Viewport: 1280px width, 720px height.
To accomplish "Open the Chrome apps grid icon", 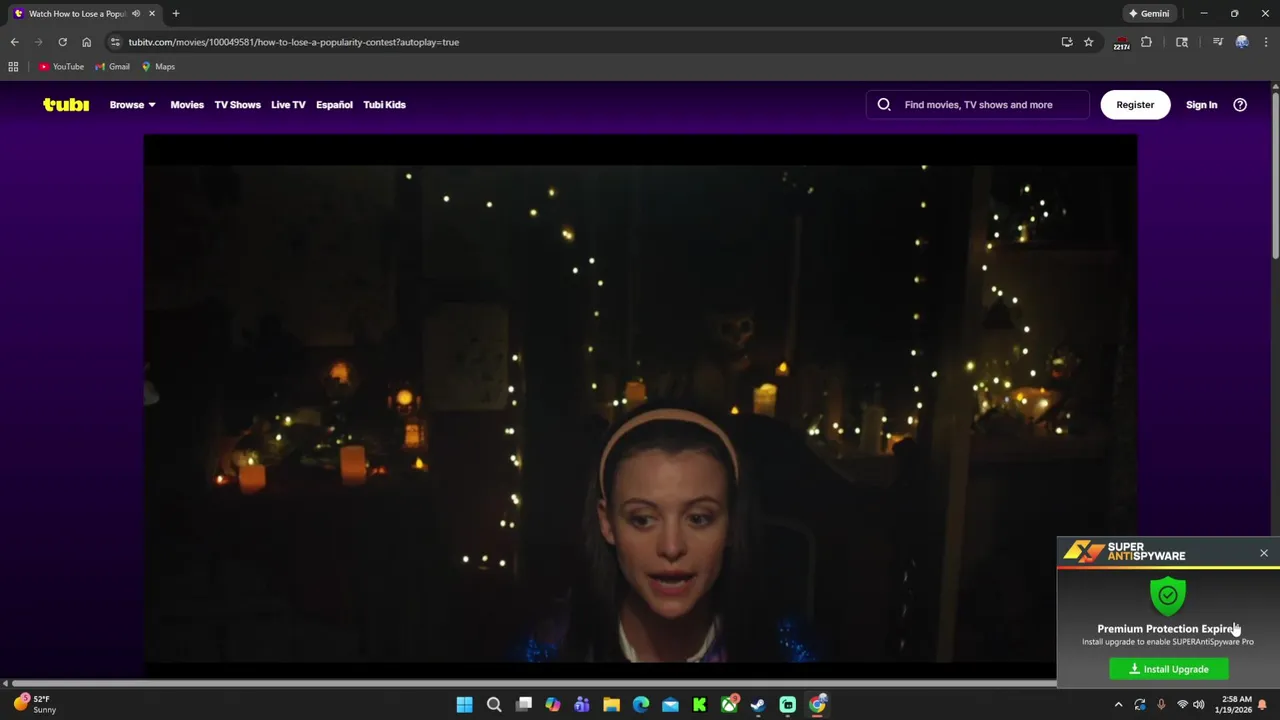I will pyautogui.click(x=13, y=66).
